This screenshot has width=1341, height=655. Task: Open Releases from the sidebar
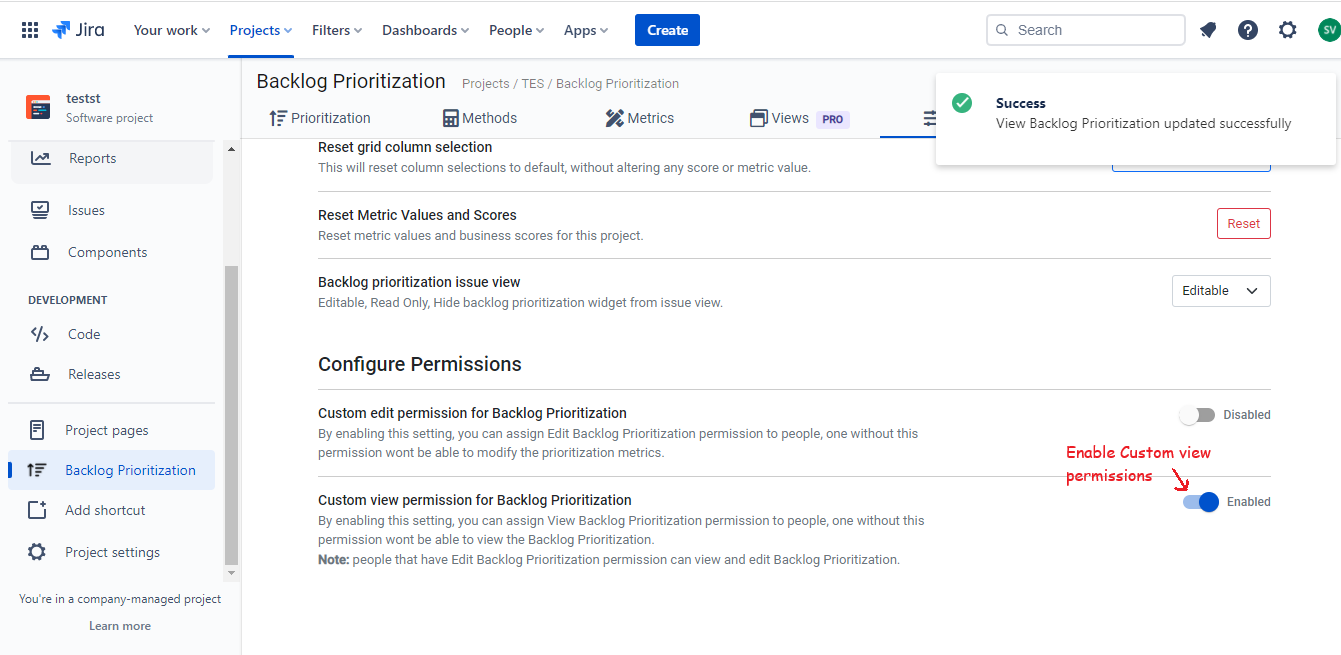click(x=94, y=374)
